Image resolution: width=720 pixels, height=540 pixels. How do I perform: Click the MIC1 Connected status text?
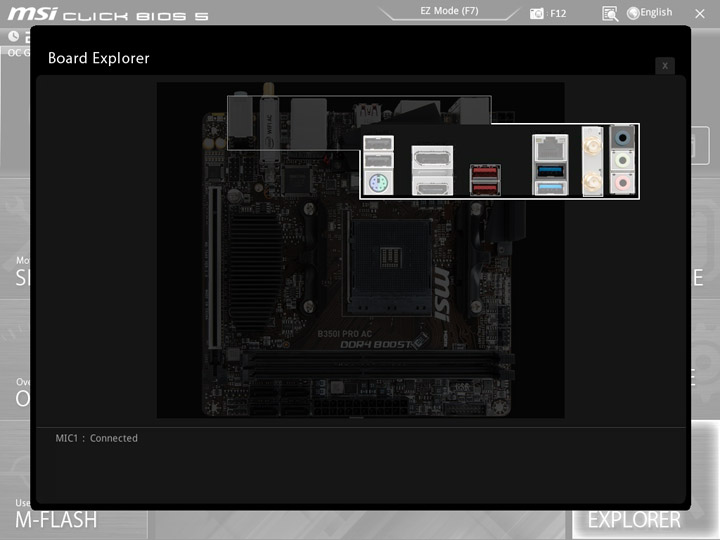tap(96, 438)
